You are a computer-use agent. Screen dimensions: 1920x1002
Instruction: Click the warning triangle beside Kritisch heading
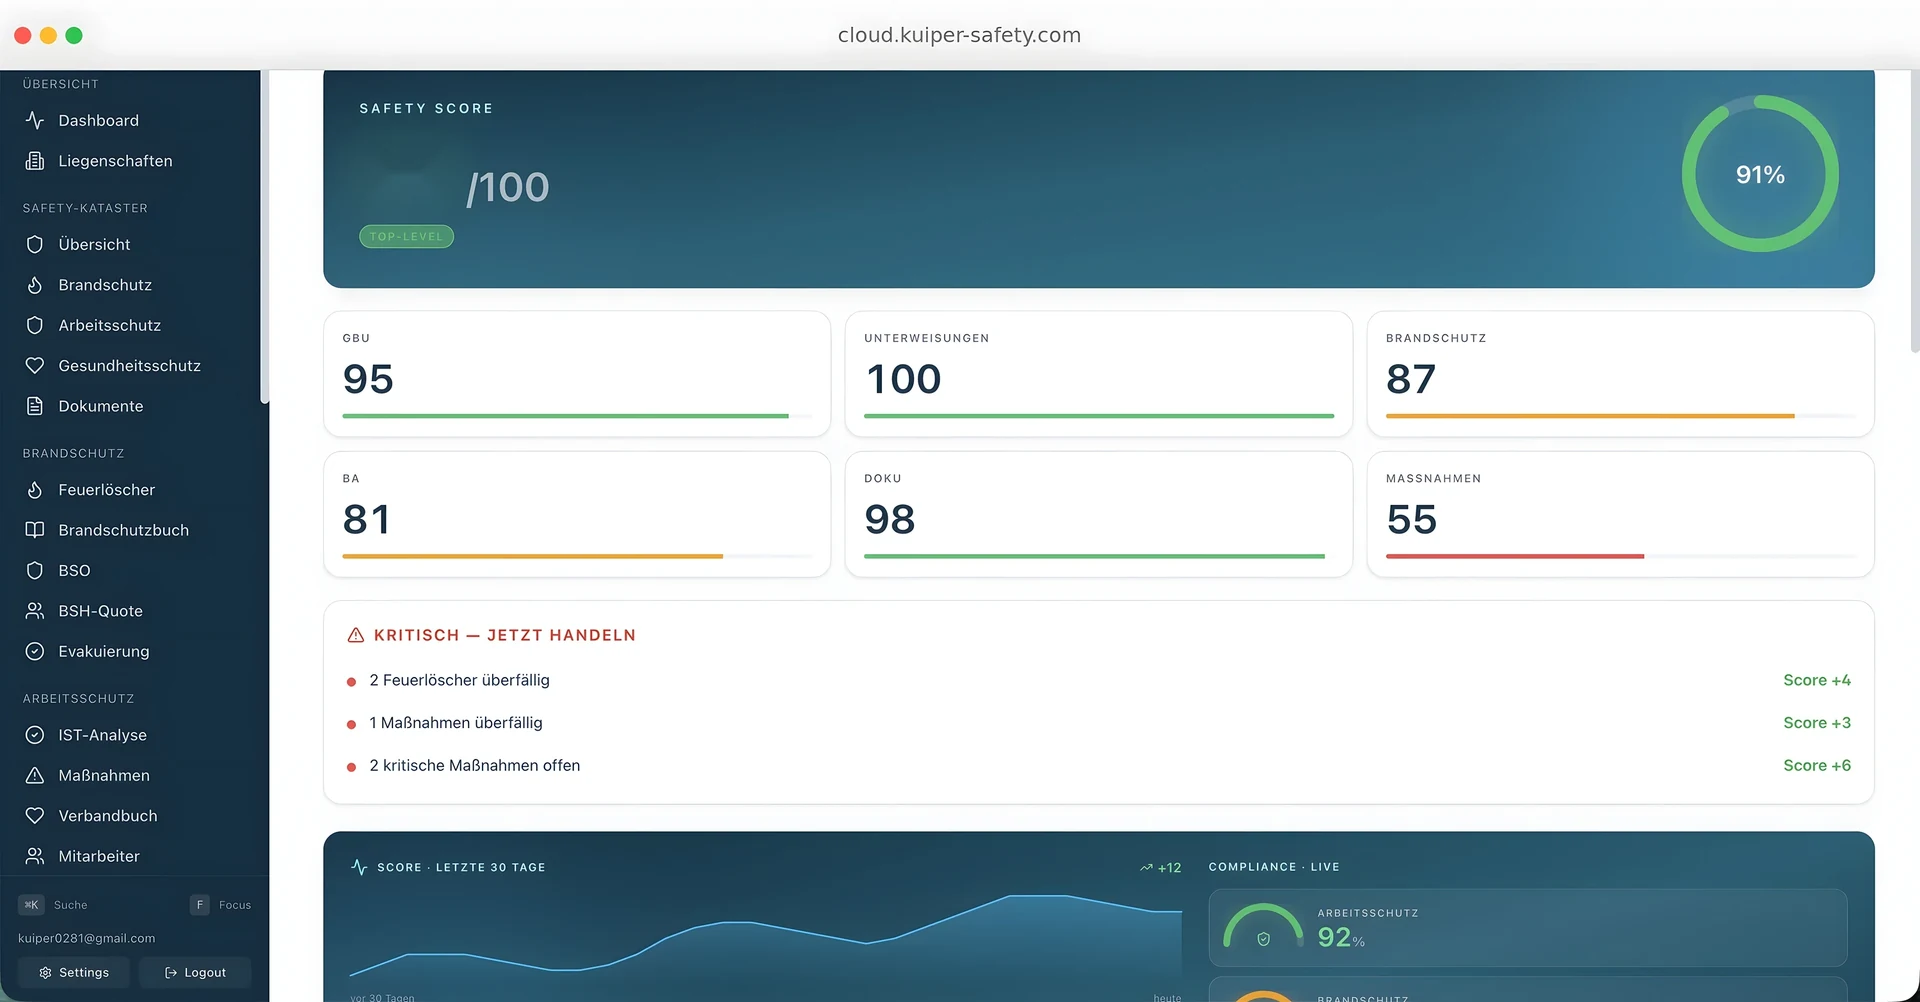[355, 635]
